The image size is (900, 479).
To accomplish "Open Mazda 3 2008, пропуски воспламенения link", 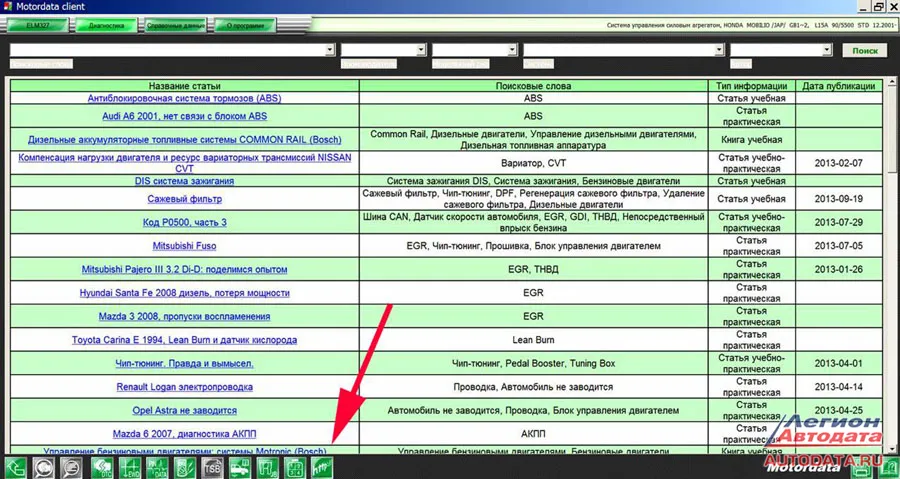I will pyautogui.click(x=184, y=317).
